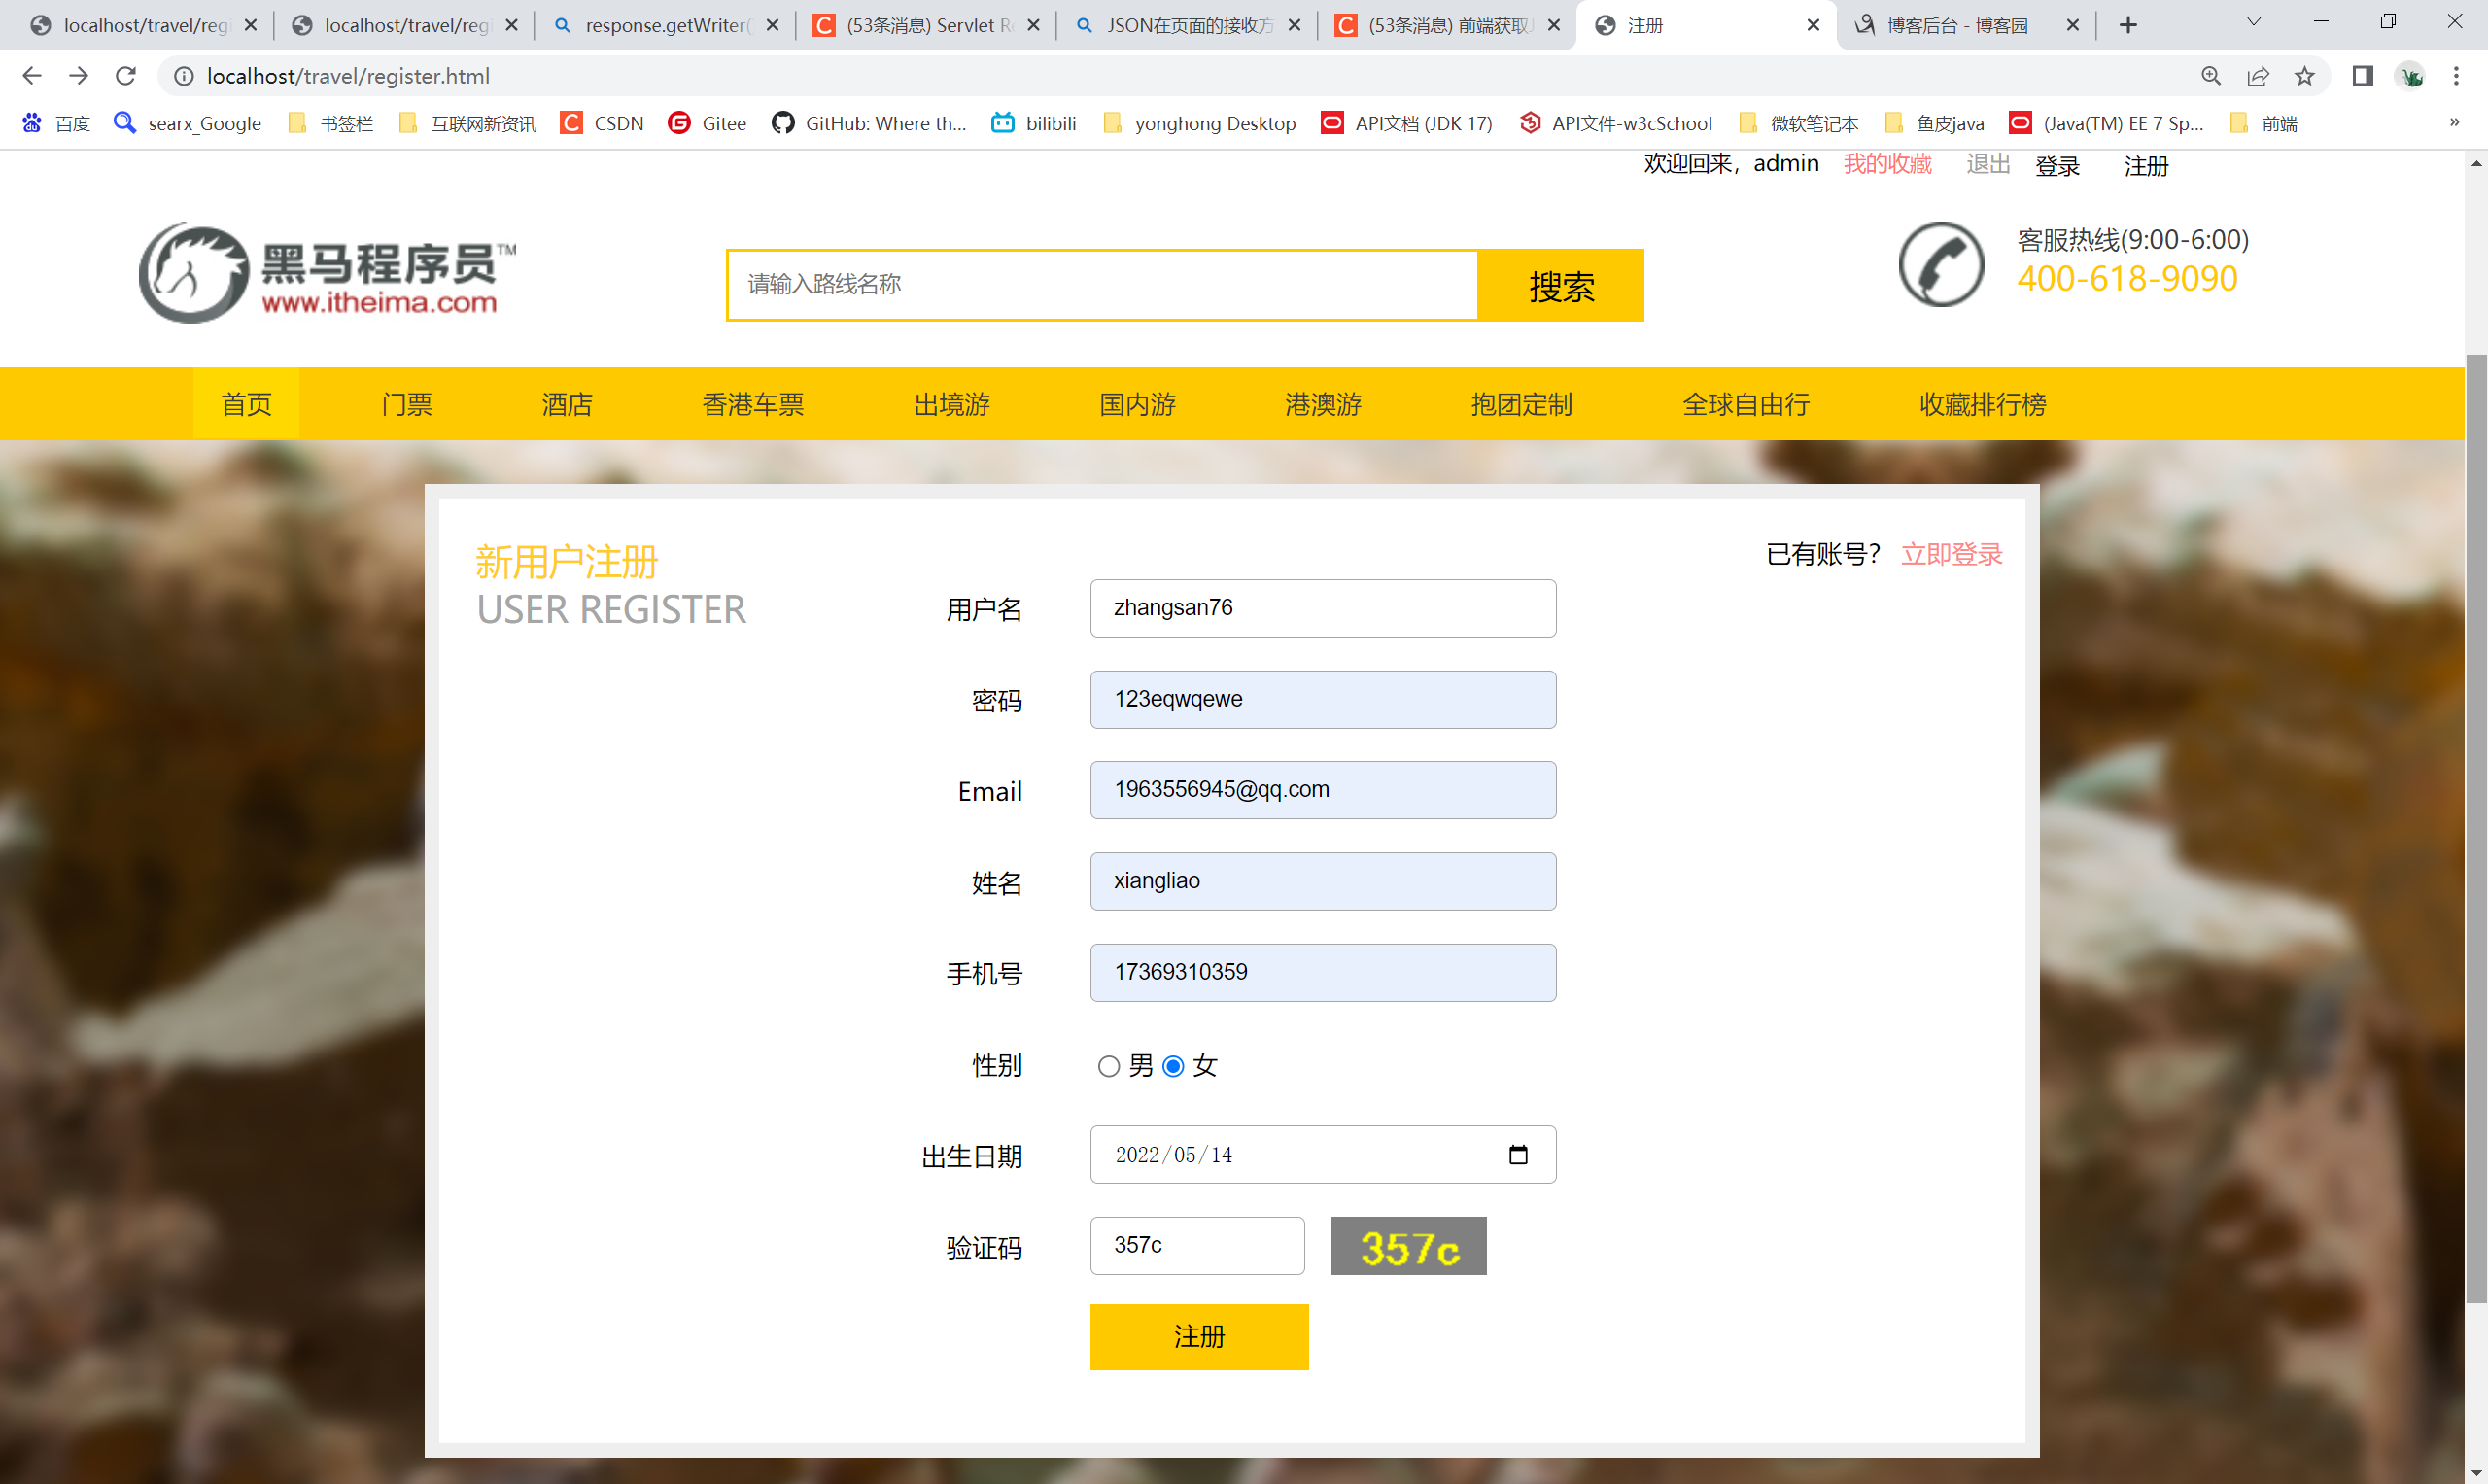Click the 立即登录 link
The height and width of the screenshot is (1484, 2488).
1950,554
